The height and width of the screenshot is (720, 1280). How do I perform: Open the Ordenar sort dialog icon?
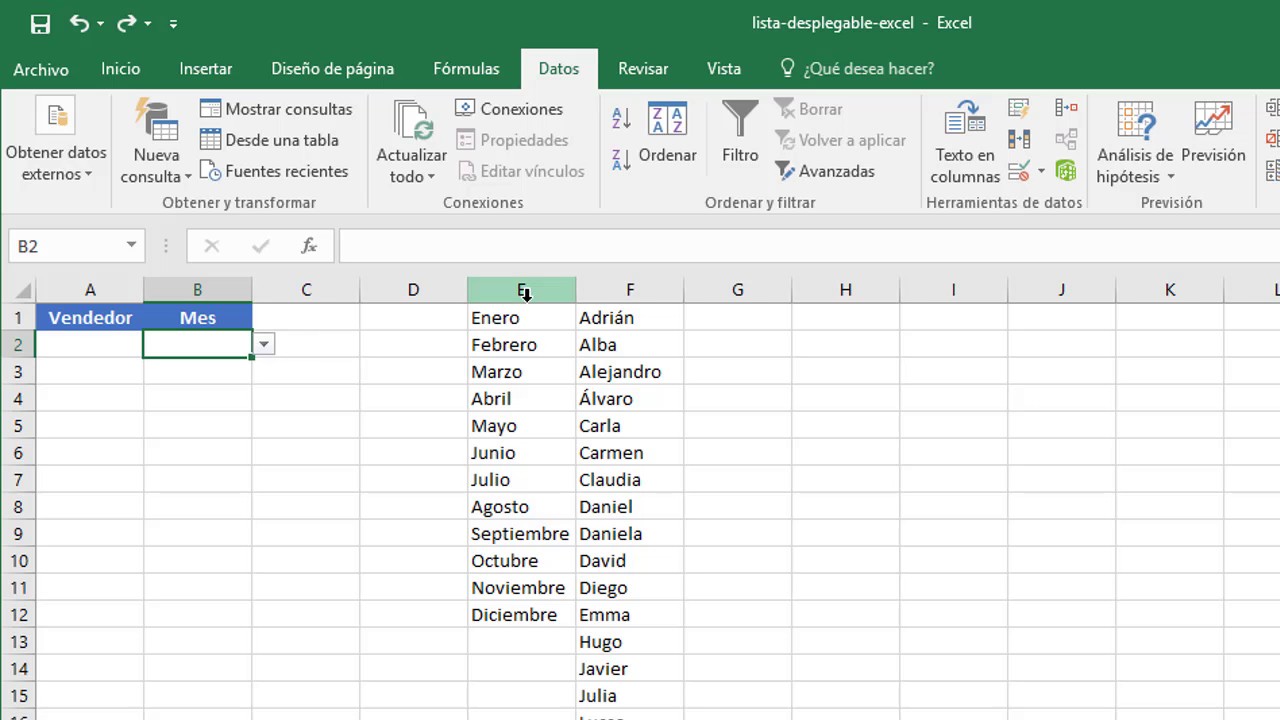pos(667,120)
